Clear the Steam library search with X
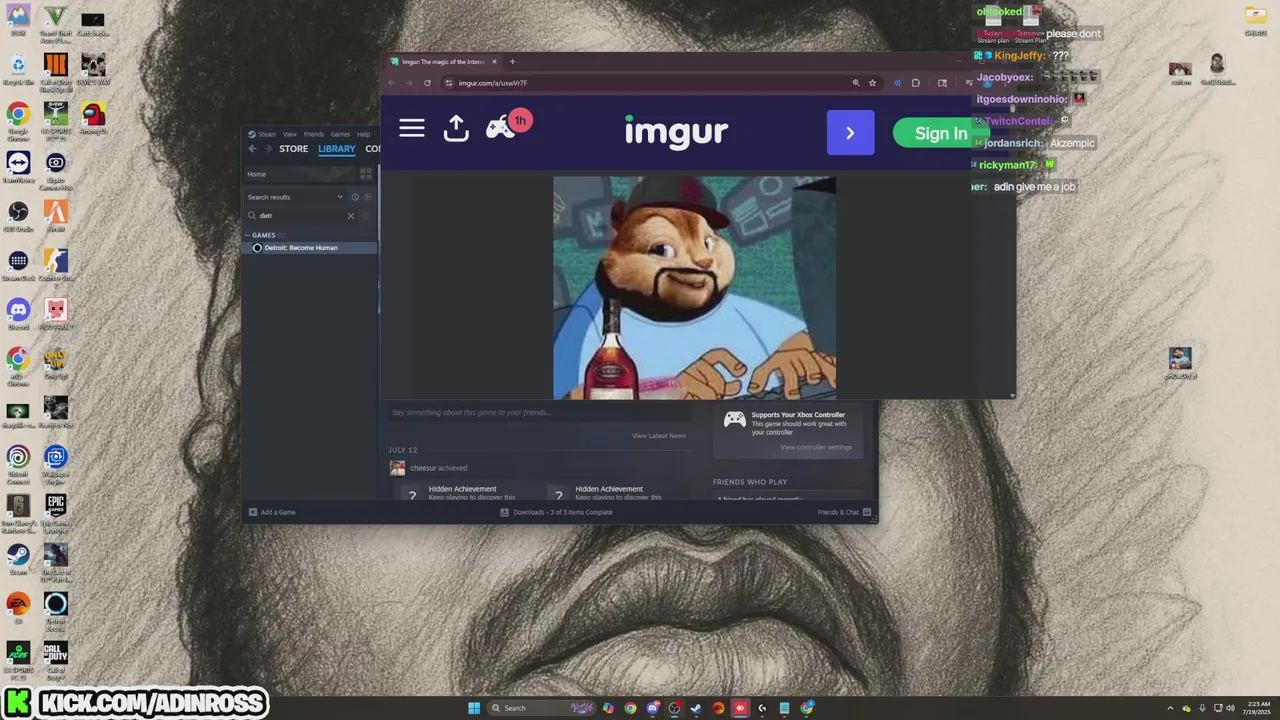 (351, 216)
